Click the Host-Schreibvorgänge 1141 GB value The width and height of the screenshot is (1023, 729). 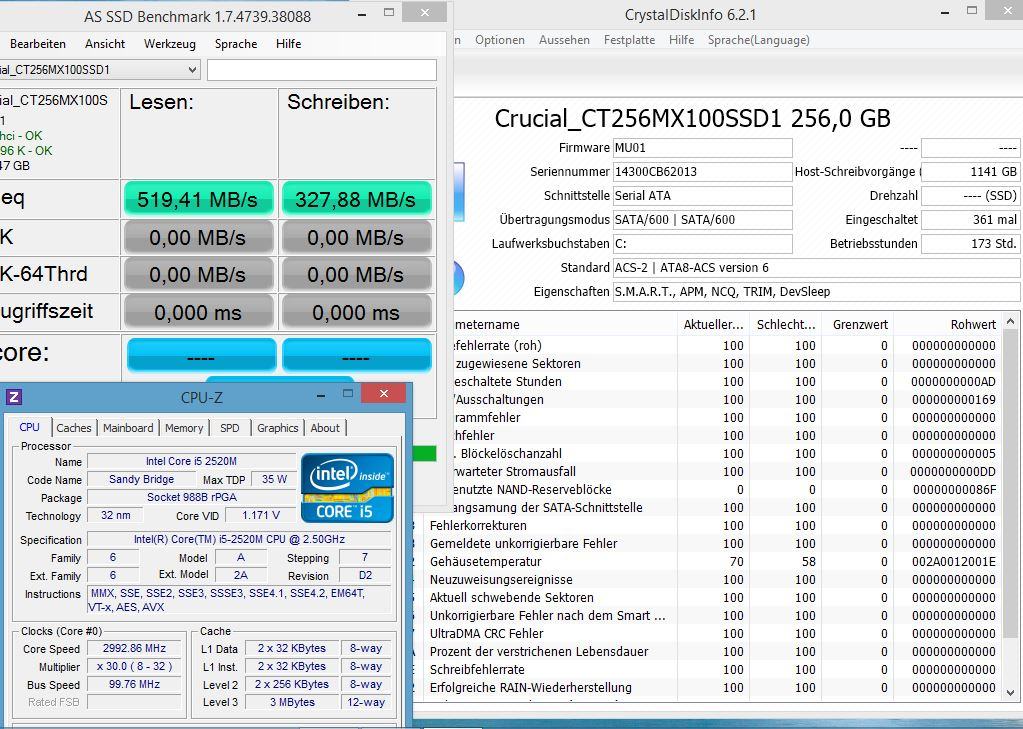pyautogui.click(x=971, y=172)
